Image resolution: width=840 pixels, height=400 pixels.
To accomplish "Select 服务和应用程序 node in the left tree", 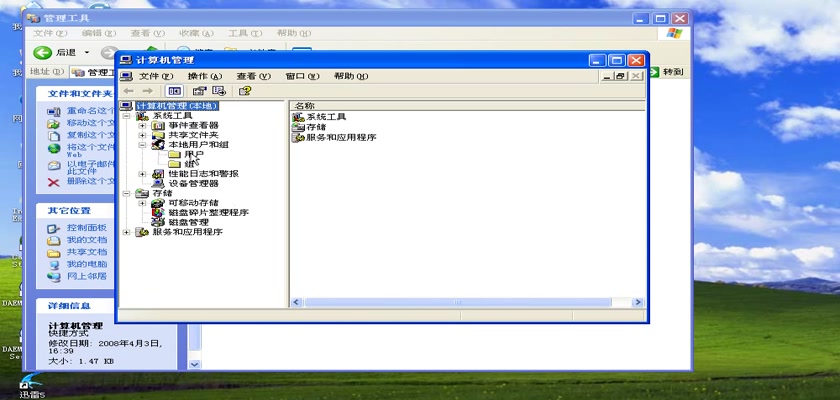I will [188, 232].
